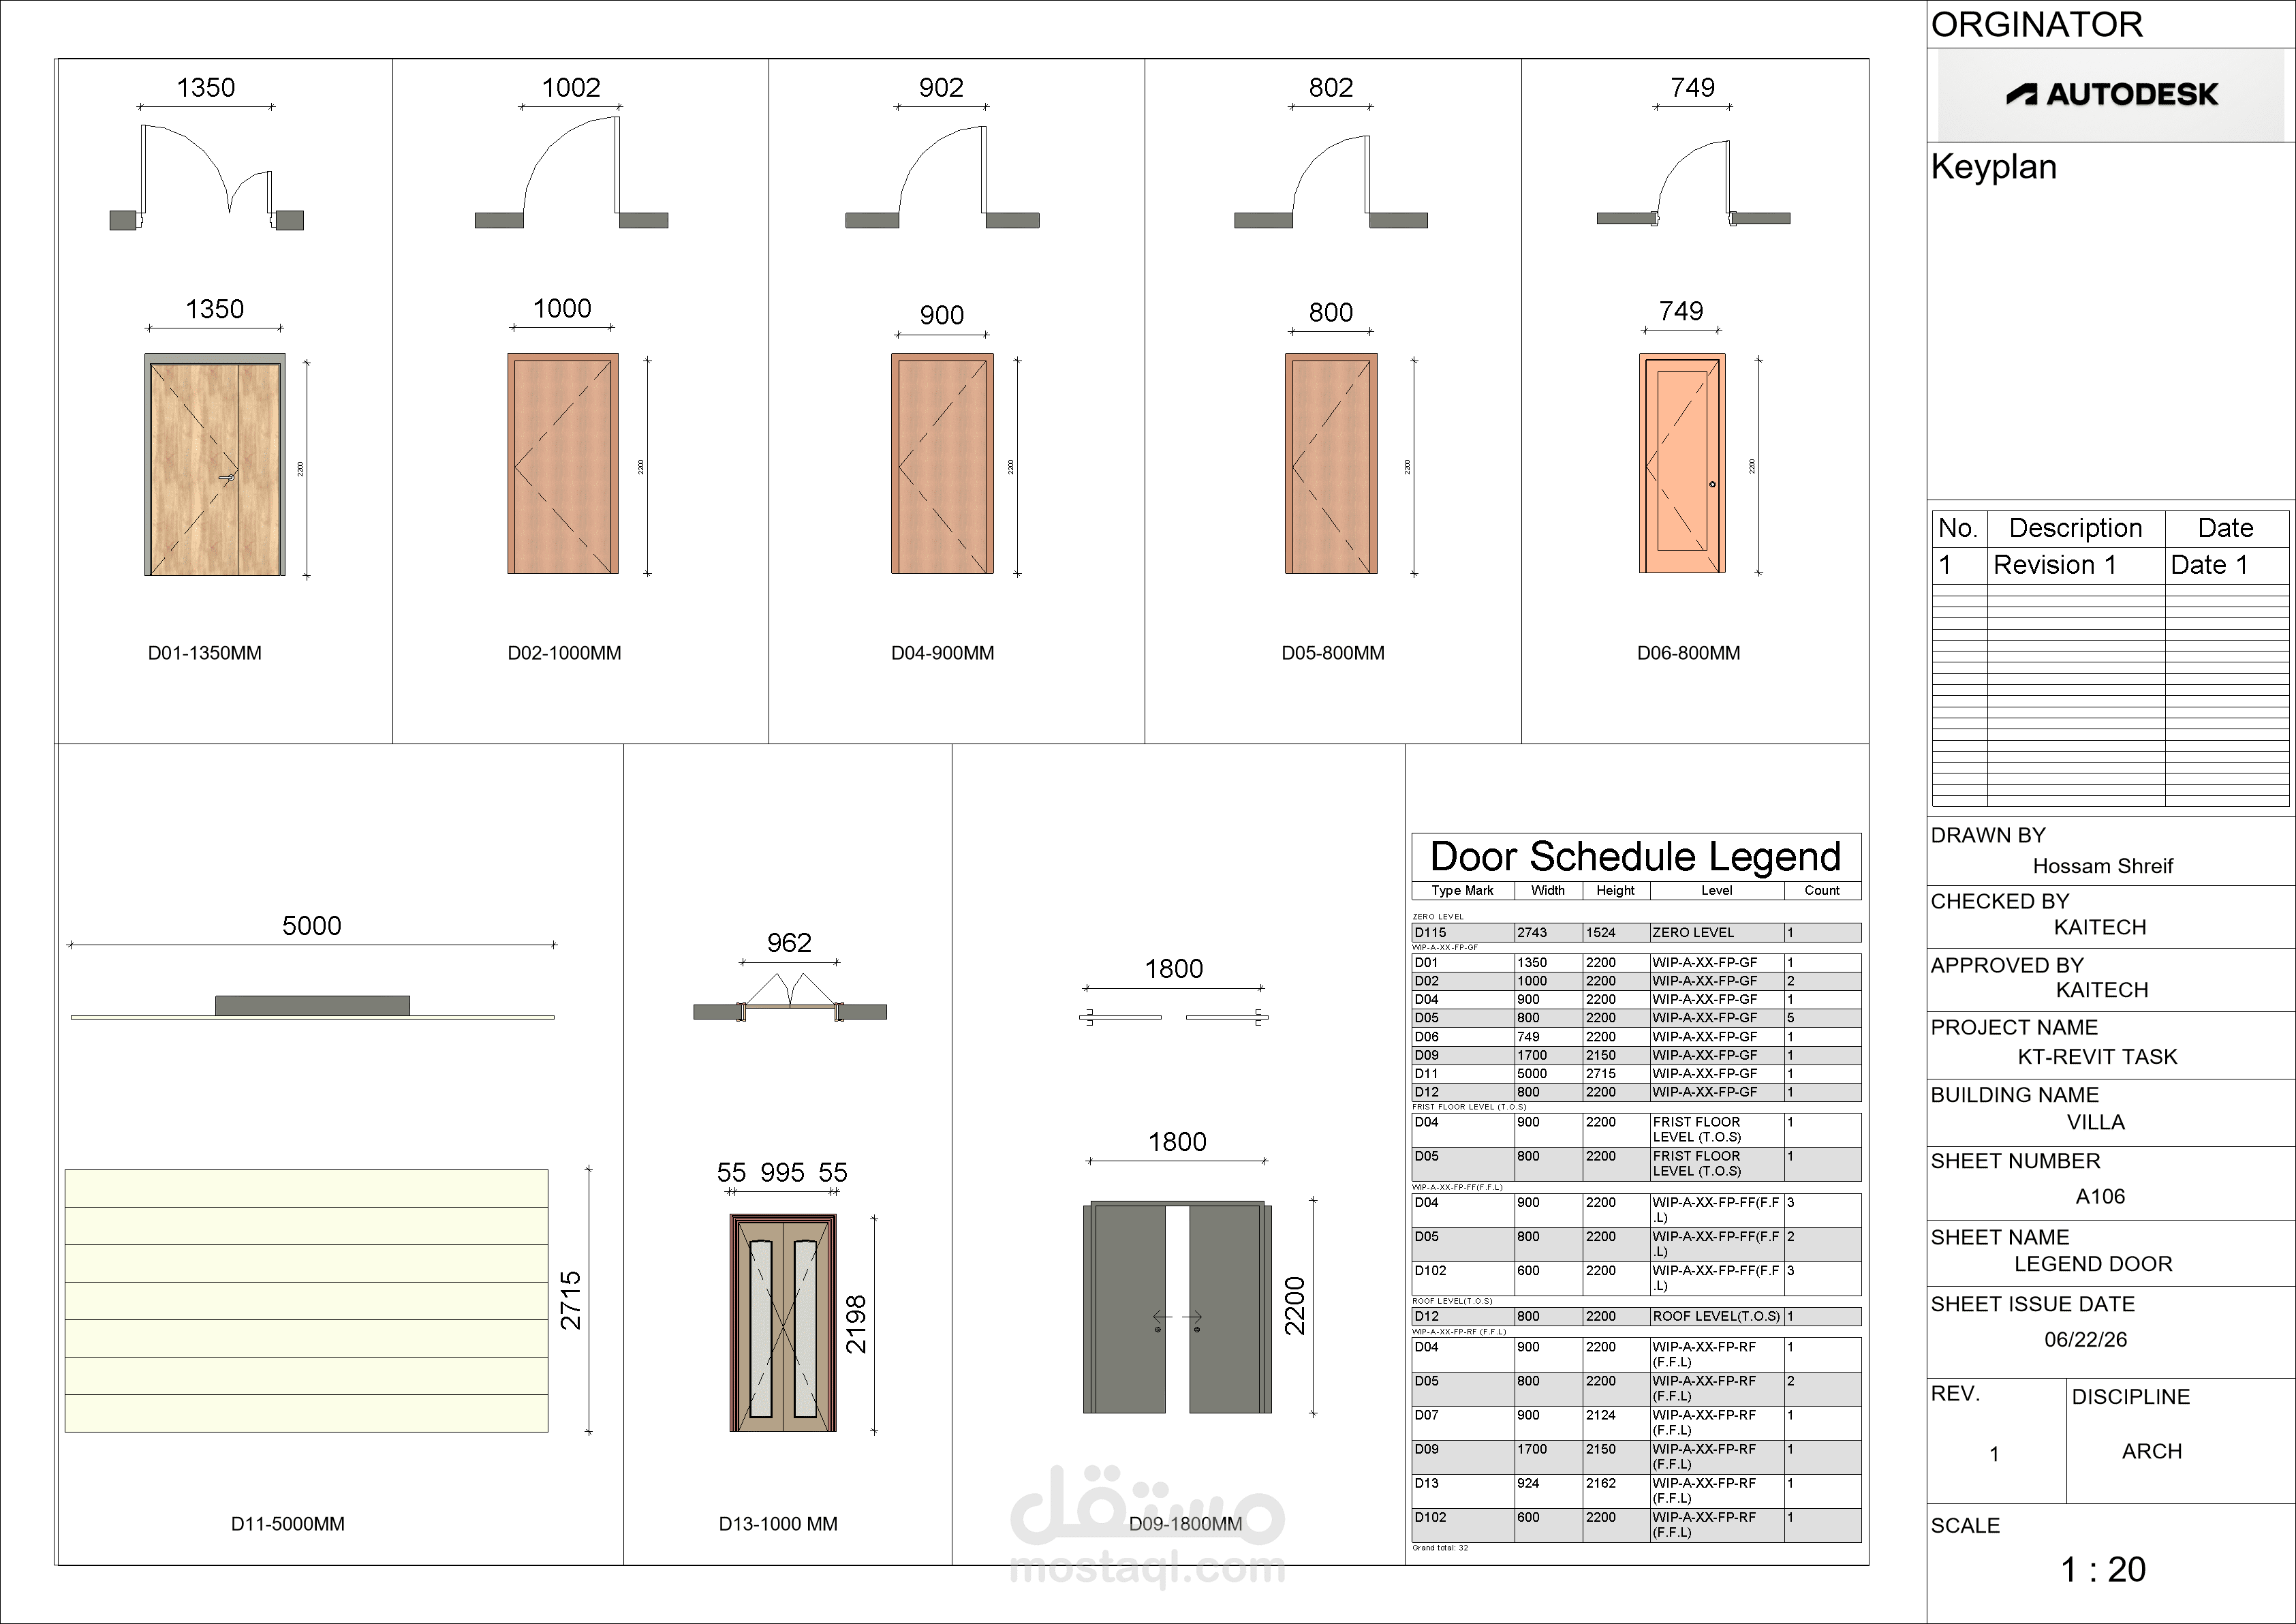Image resolution: width=2296 pixels, height=1624 pixels.
Task: Click the ARCH discipline value
Action: coord(2152,1451)
